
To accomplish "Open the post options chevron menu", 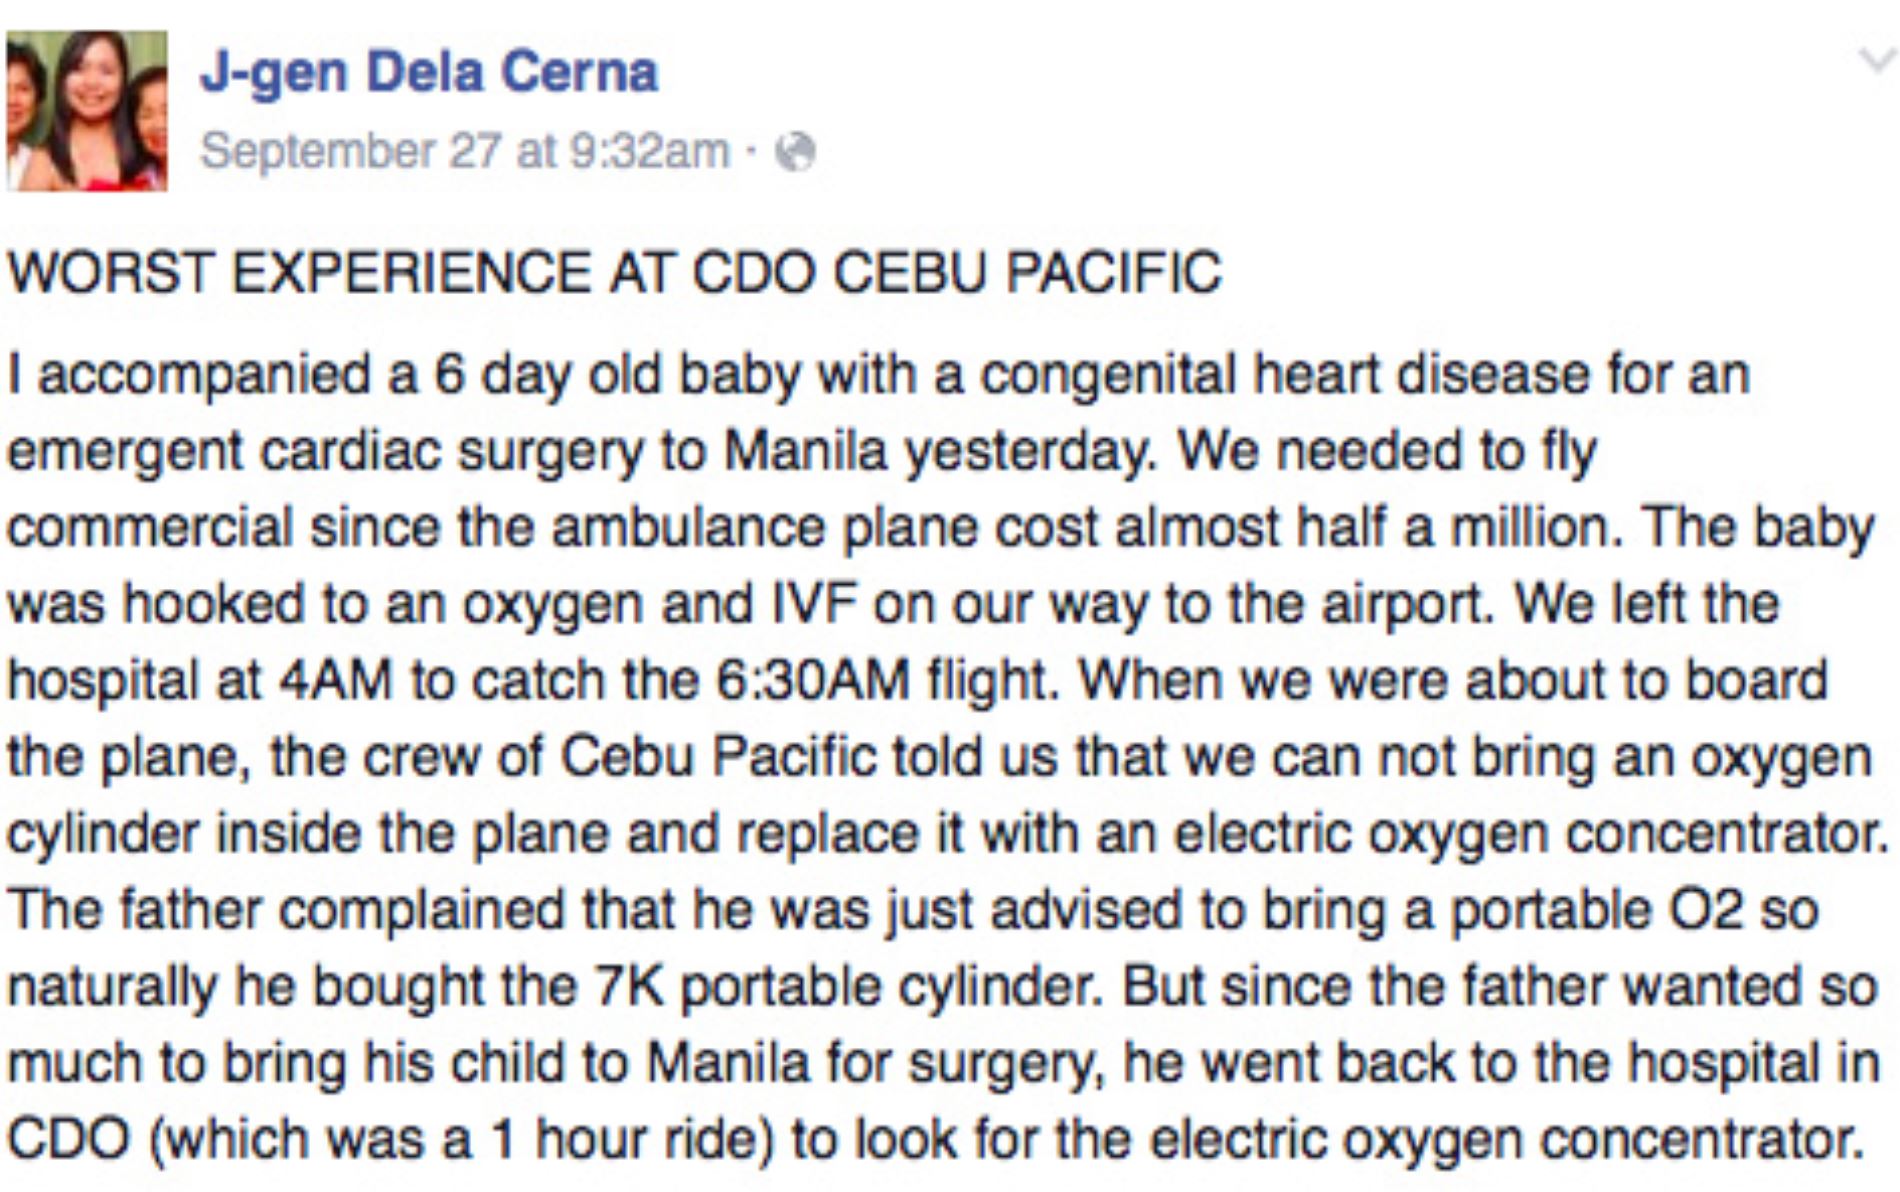I will pos(1875,61).
